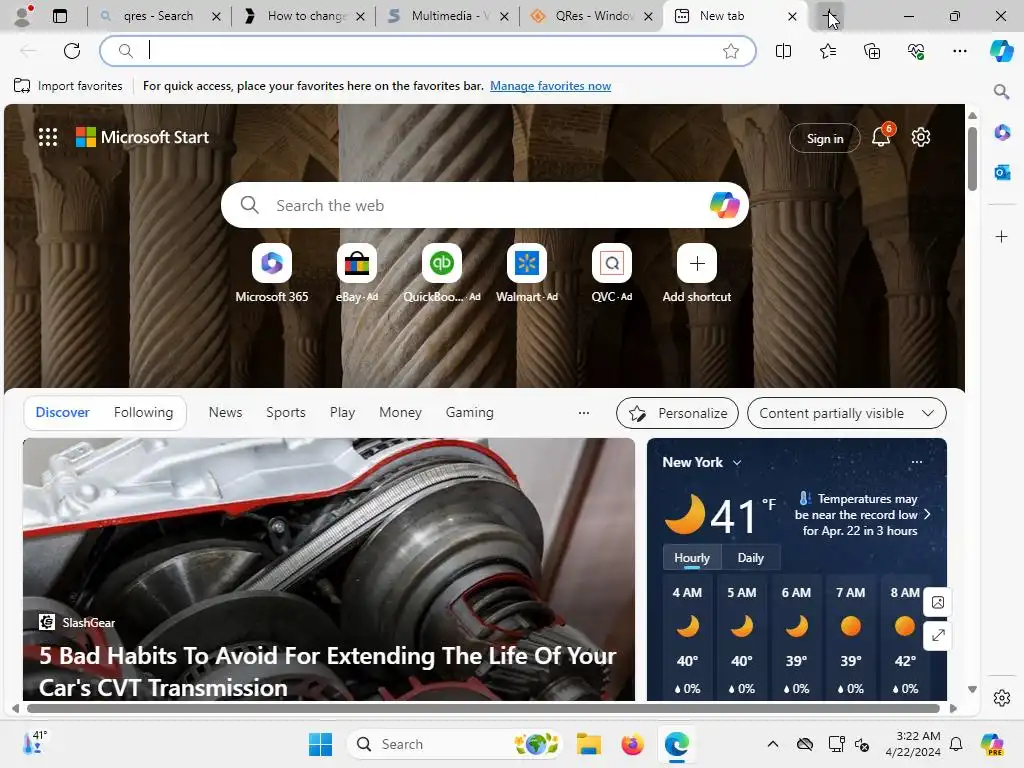Switch to the Multimedia tab

pyautogui.click(x=447, y=16)
